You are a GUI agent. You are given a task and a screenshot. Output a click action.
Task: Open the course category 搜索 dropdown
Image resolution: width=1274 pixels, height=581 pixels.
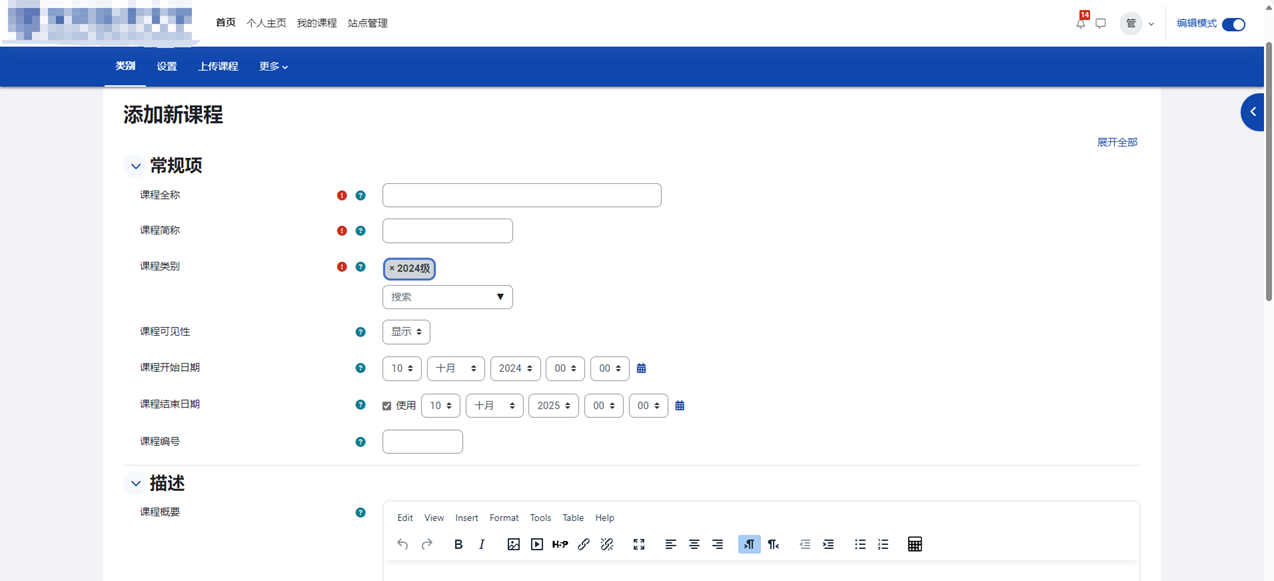(x=447, y=297)
